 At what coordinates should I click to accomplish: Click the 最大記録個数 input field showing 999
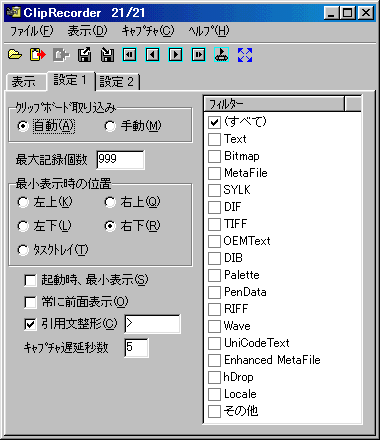click(x=120, y=160)
